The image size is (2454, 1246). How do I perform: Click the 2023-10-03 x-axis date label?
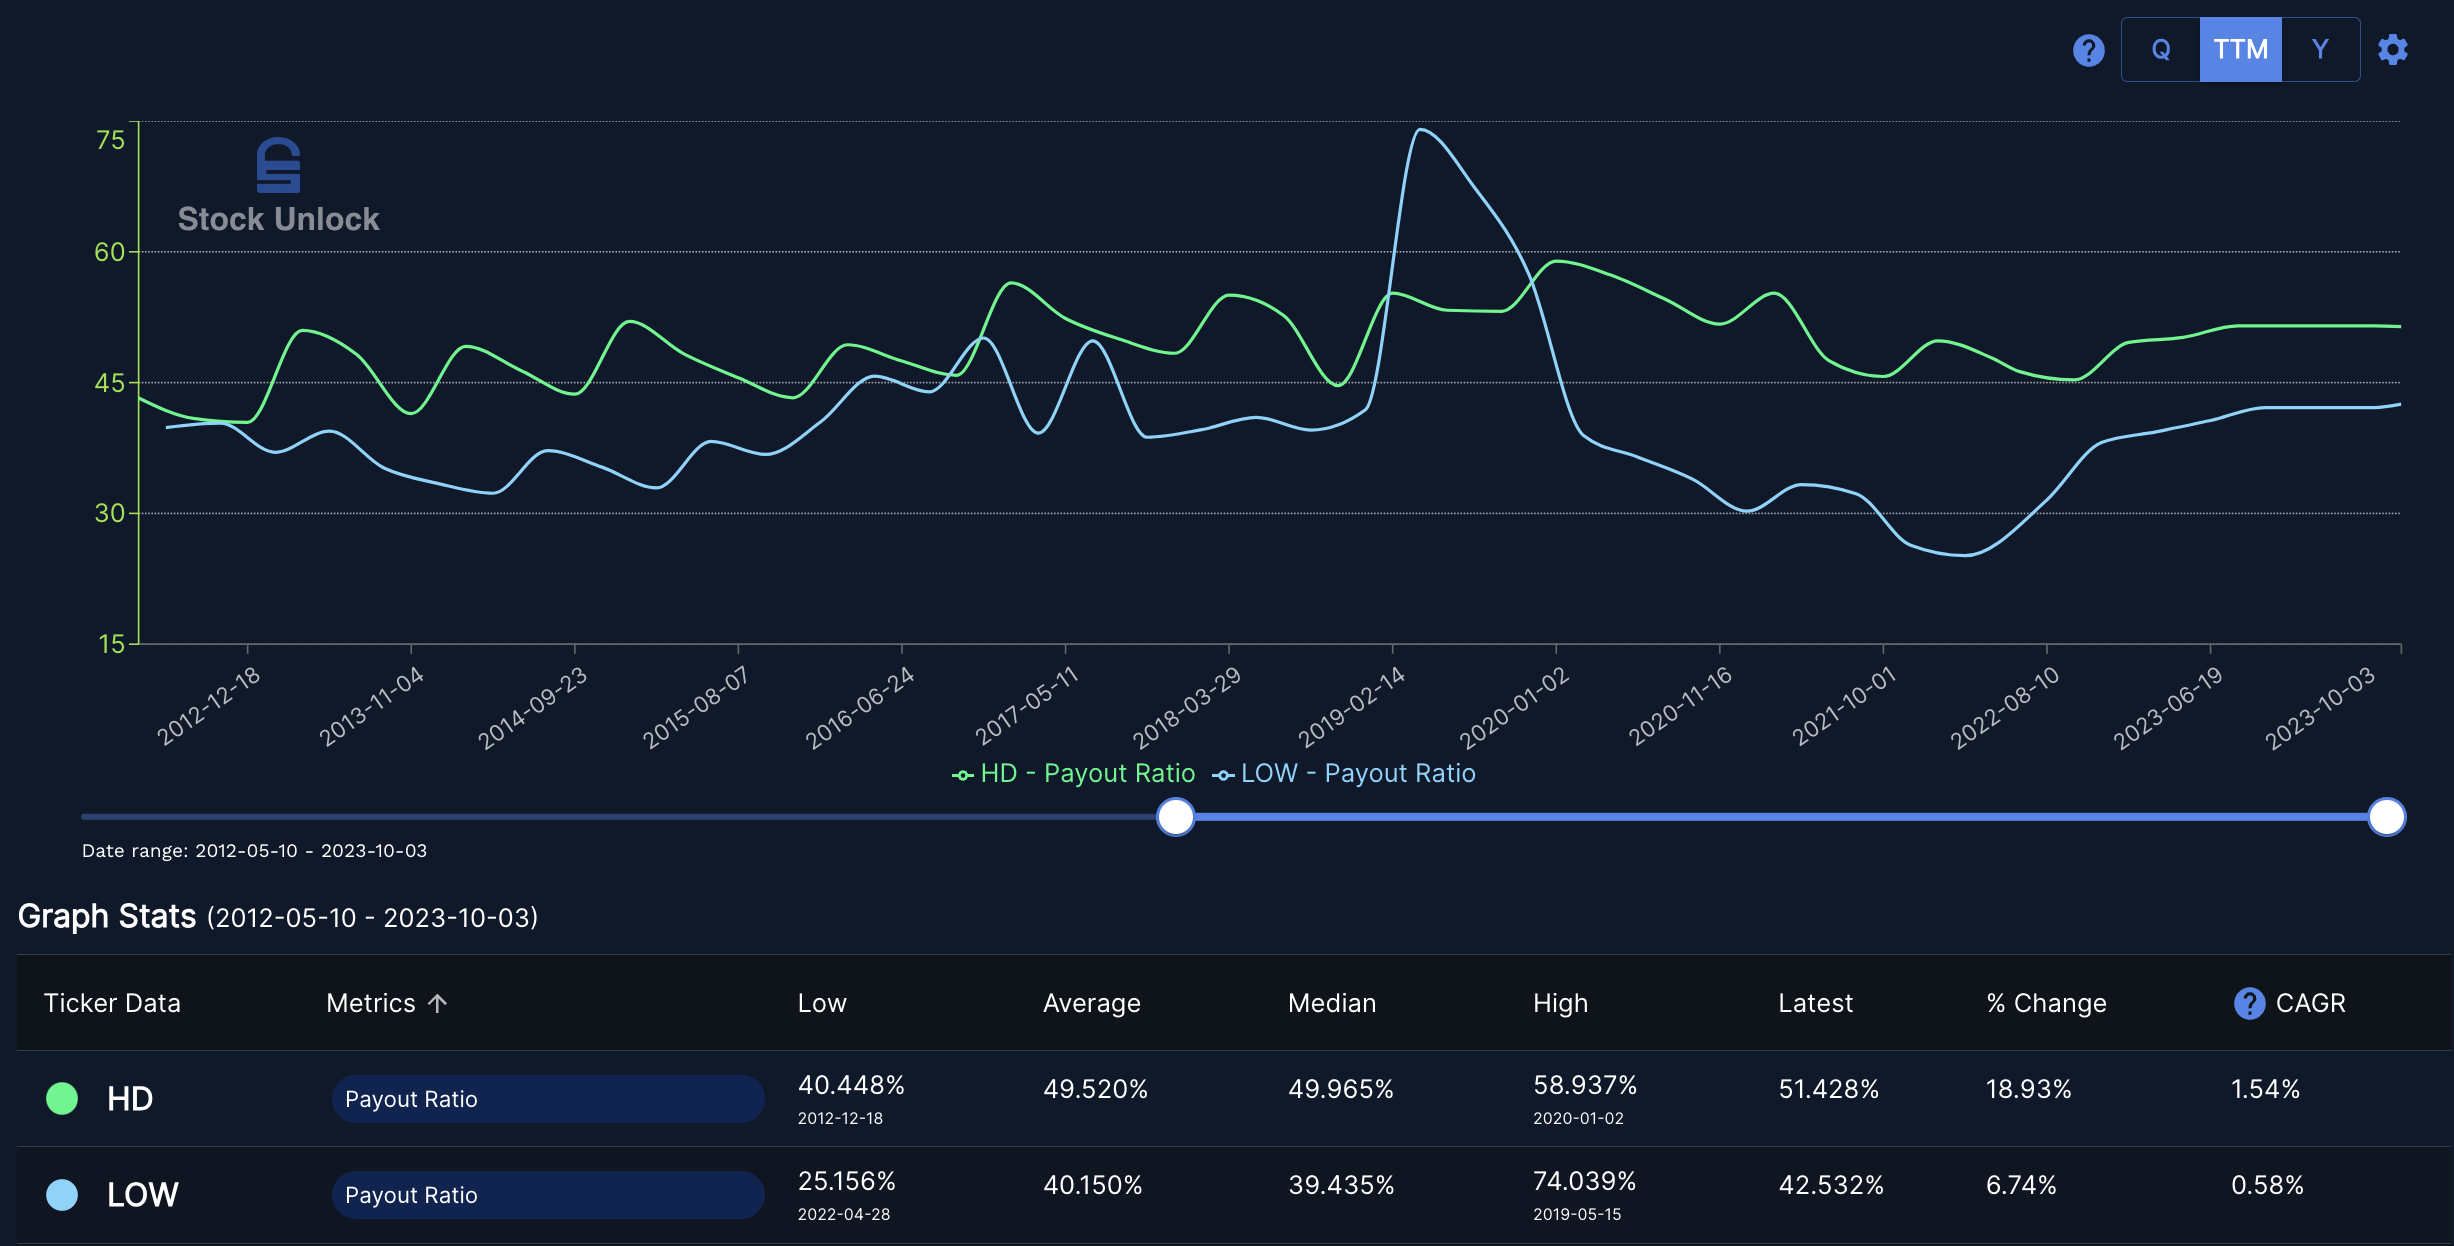pyautogui.click(x=2319, y=708)
